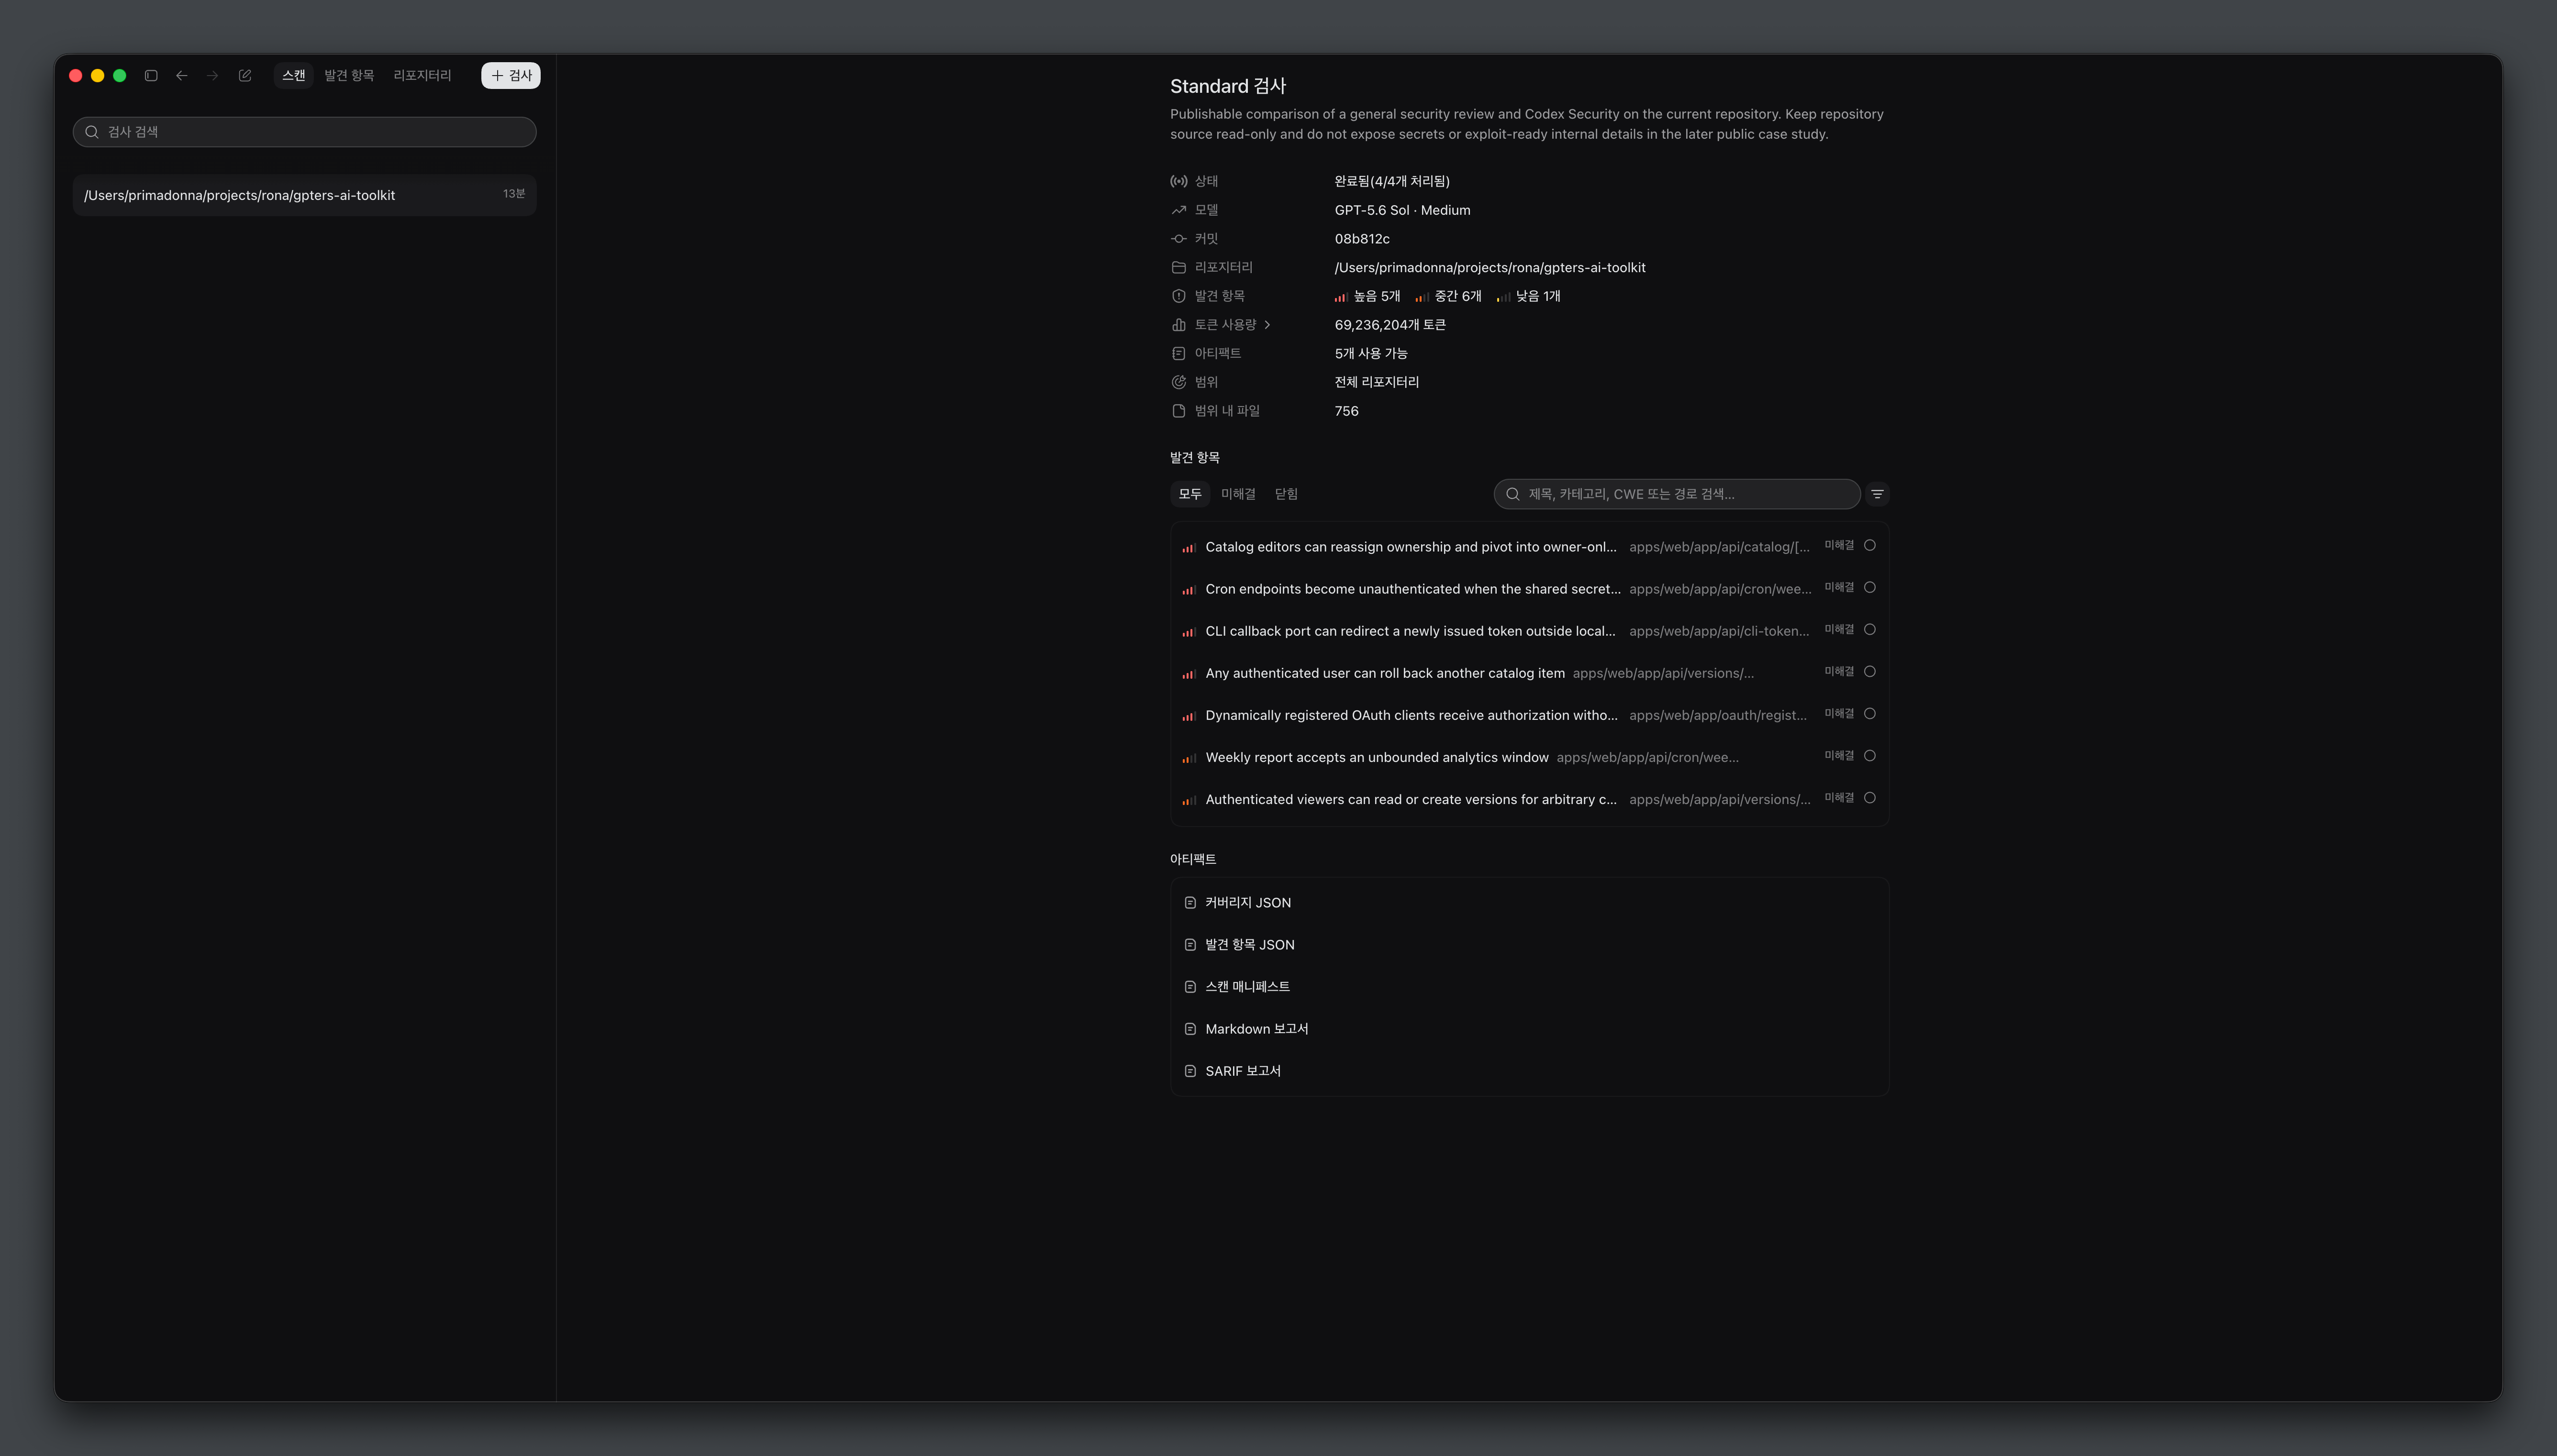Open the findings filter icon
Image resolution: width=2557 pixels, height=1456 pixels.
1877,494
